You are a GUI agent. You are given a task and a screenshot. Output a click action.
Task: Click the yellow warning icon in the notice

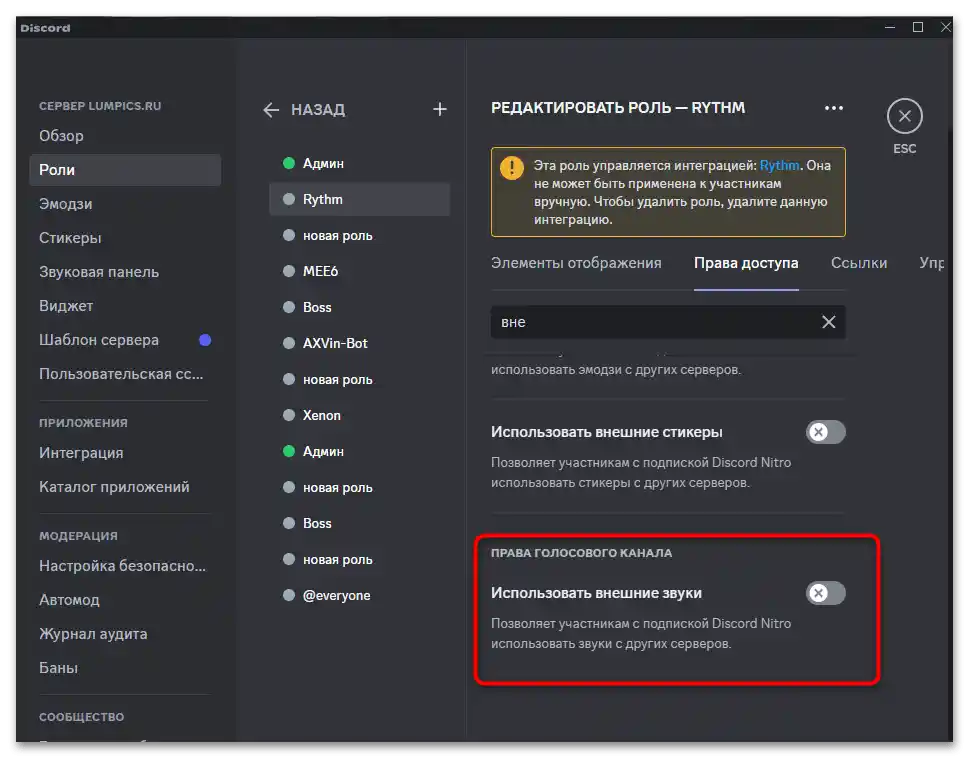coord(512,167)
